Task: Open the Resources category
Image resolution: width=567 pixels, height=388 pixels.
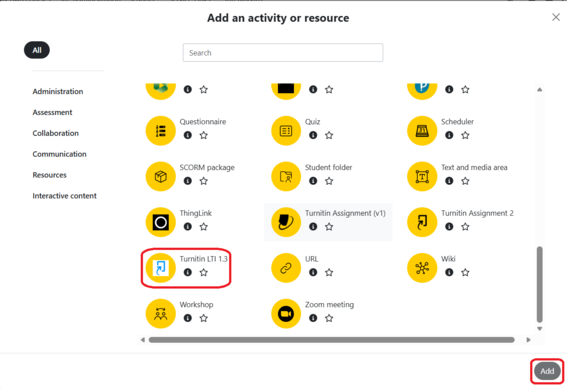Action: coord(50,175)
